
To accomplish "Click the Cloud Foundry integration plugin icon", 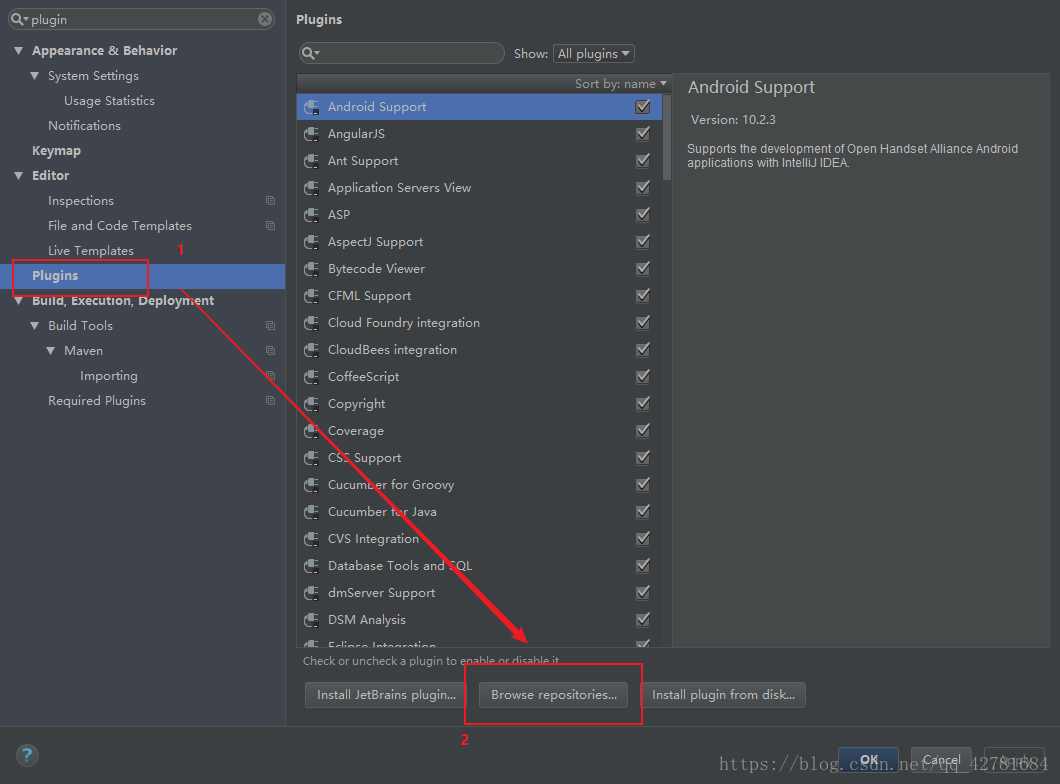I will pyautogui.click(x=312, y=323).
